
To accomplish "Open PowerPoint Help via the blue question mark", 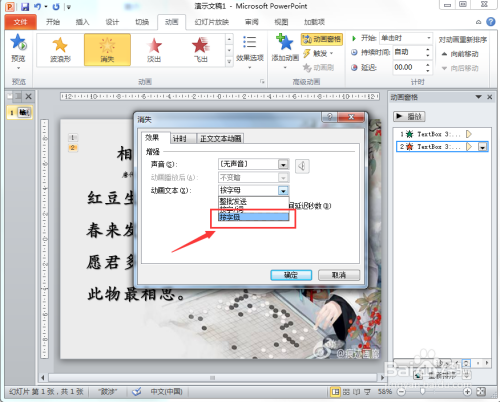I will pos(490,22).
